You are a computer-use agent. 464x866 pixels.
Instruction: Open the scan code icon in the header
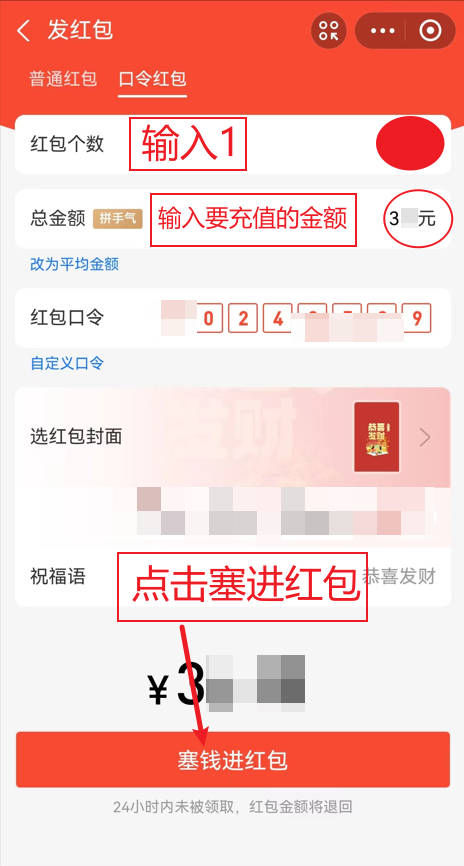click(329, 30)
